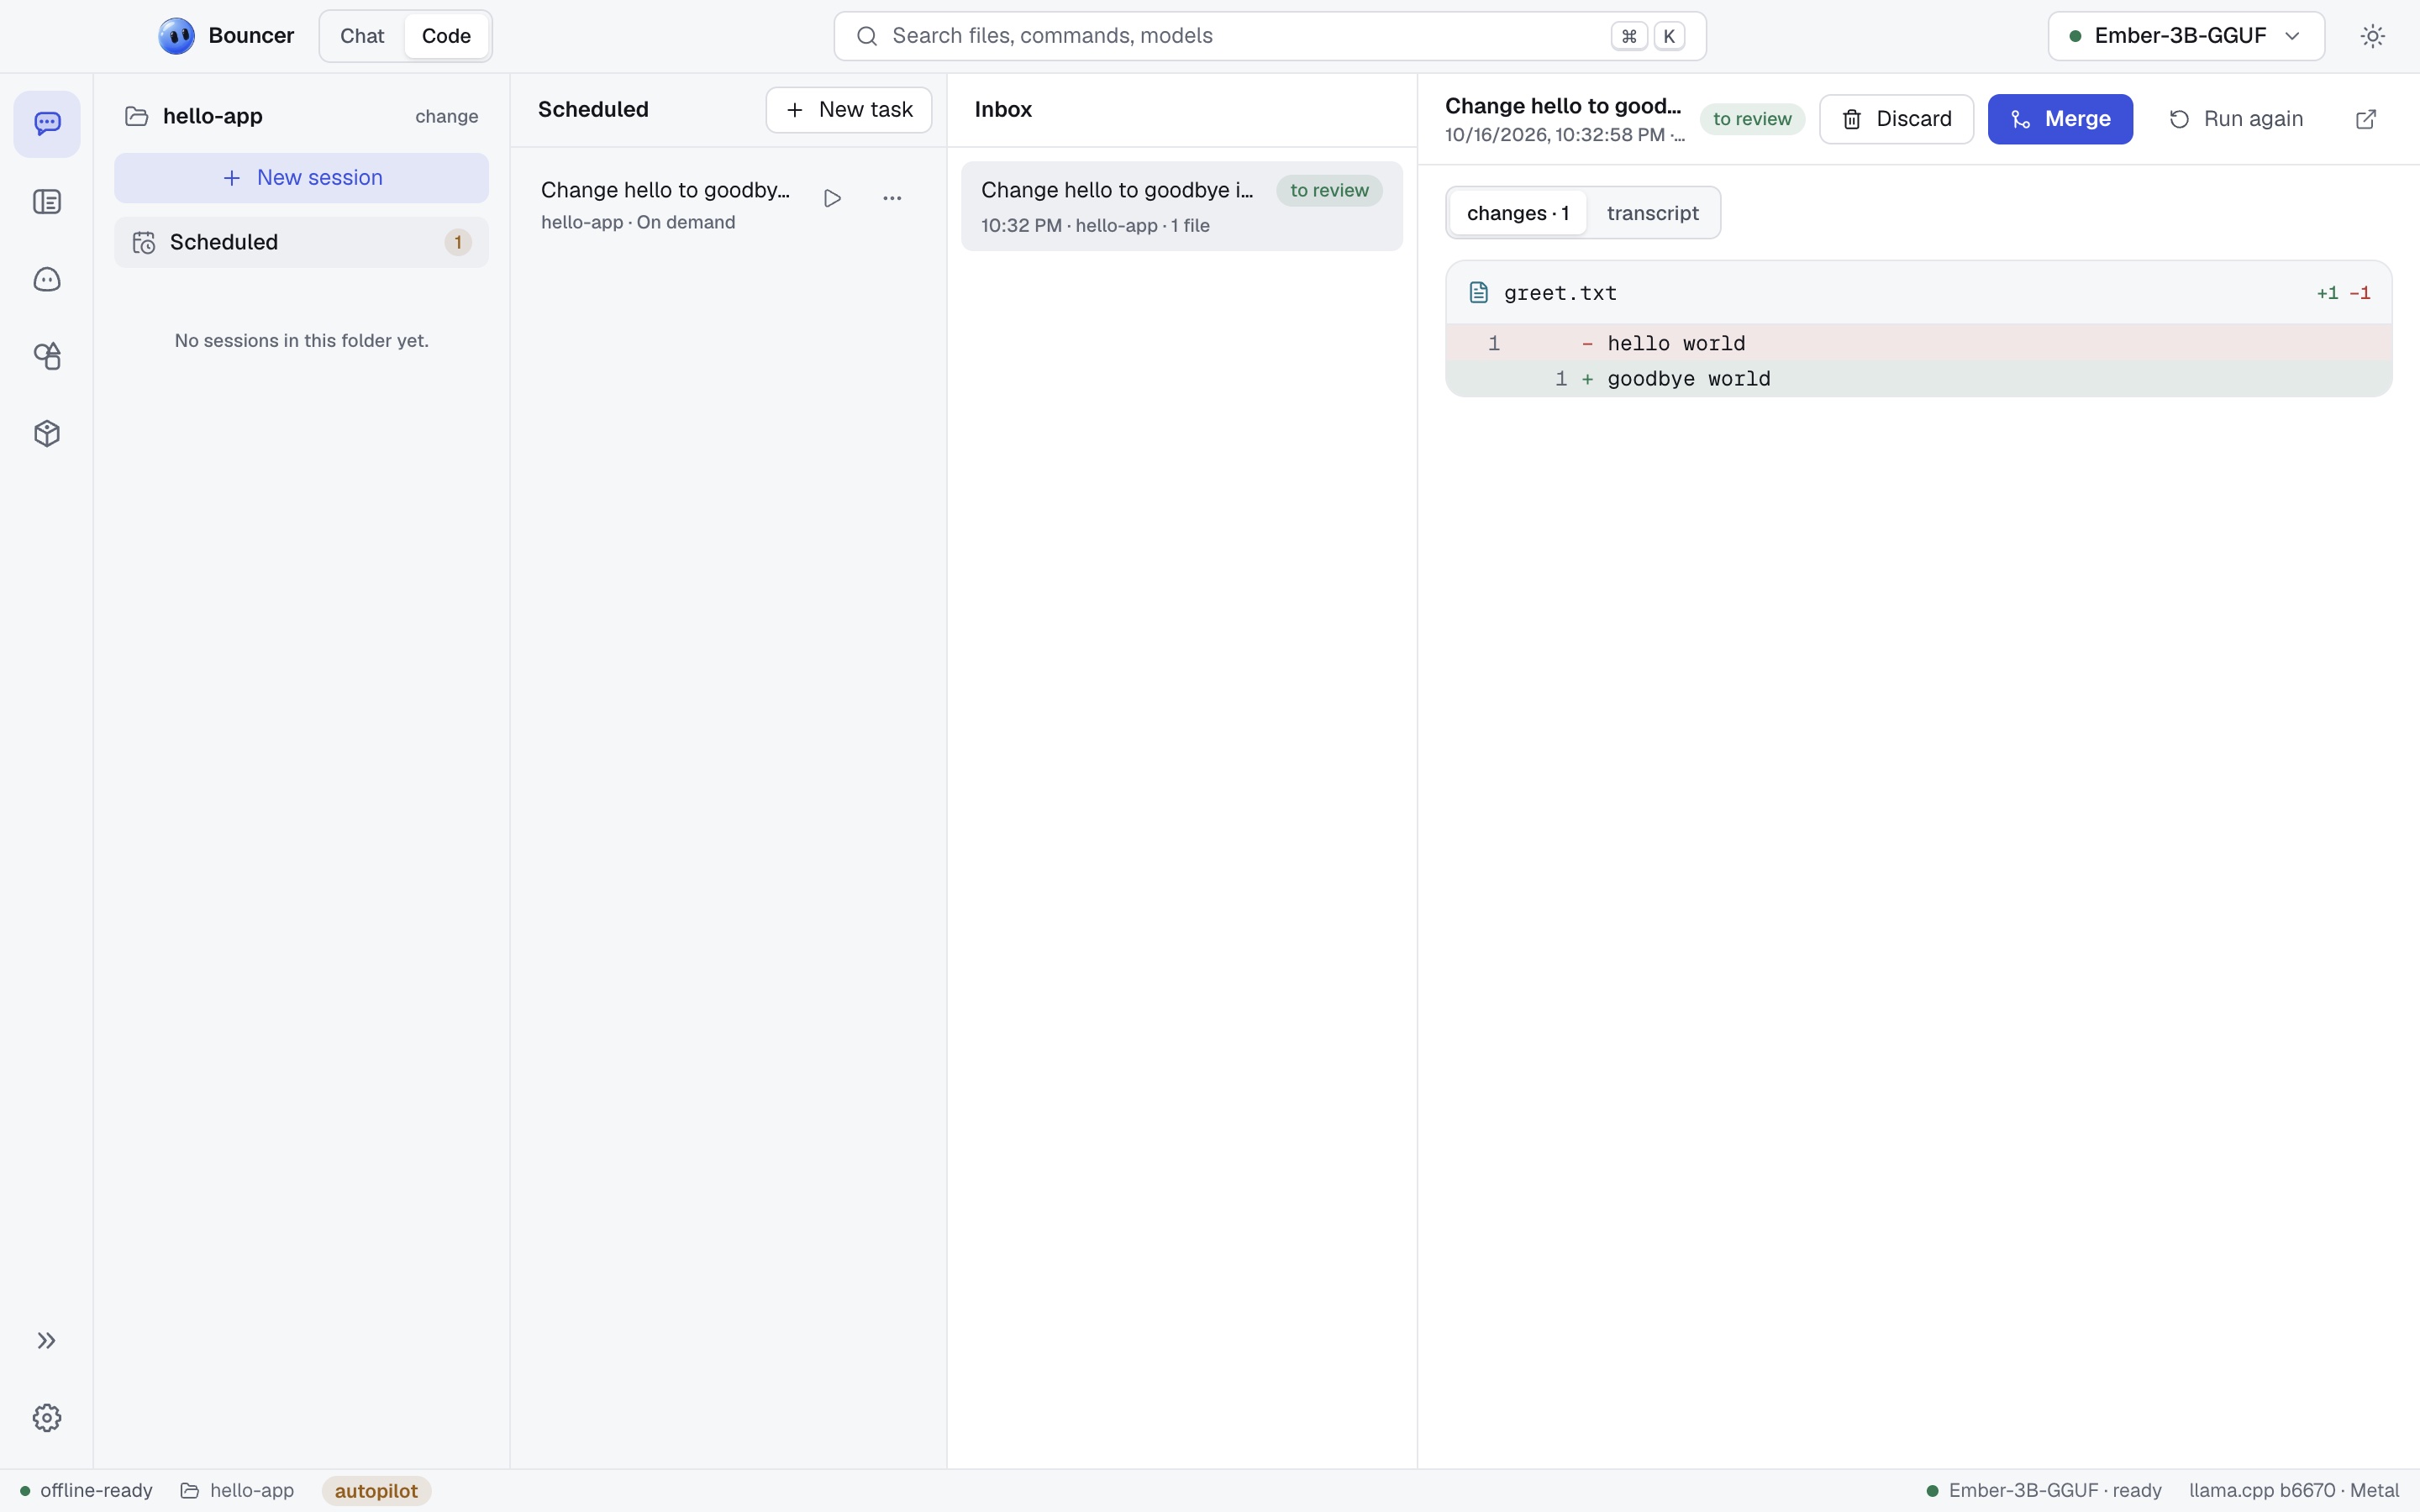
Task: Click offline-ready status indicator
Action: point(86,1491)
